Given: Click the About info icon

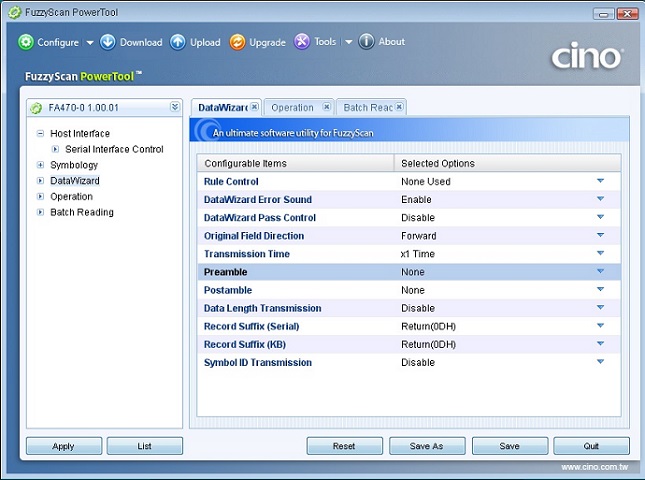Looking at the screenshot, I should coord(366,42).
